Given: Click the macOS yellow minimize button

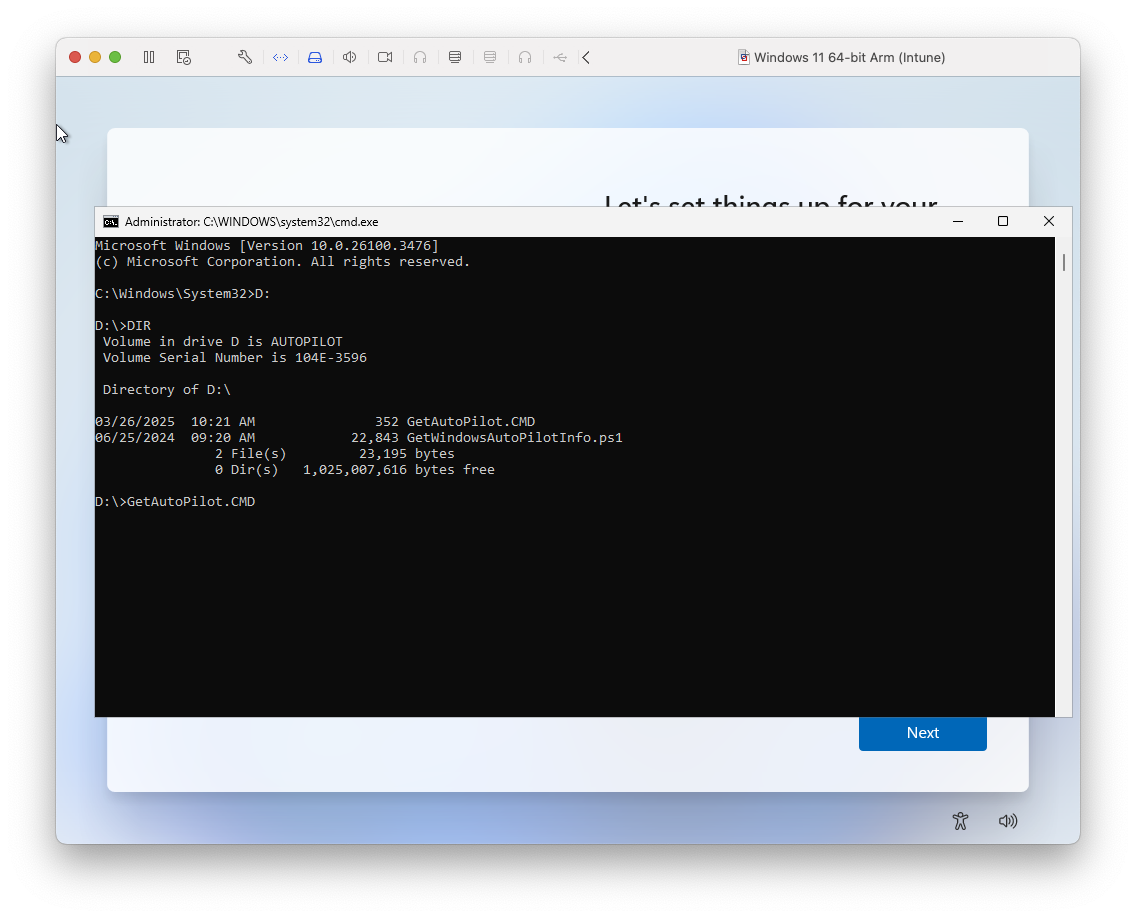Looking at the screenshot, I should coord(95,57).
